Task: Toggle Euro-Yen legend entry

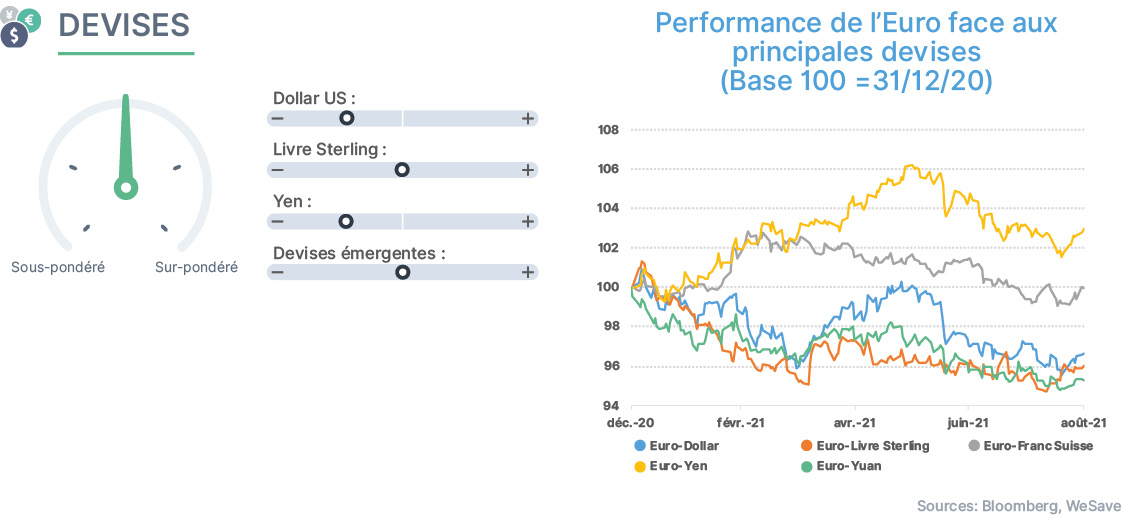Action: point(668,466)
